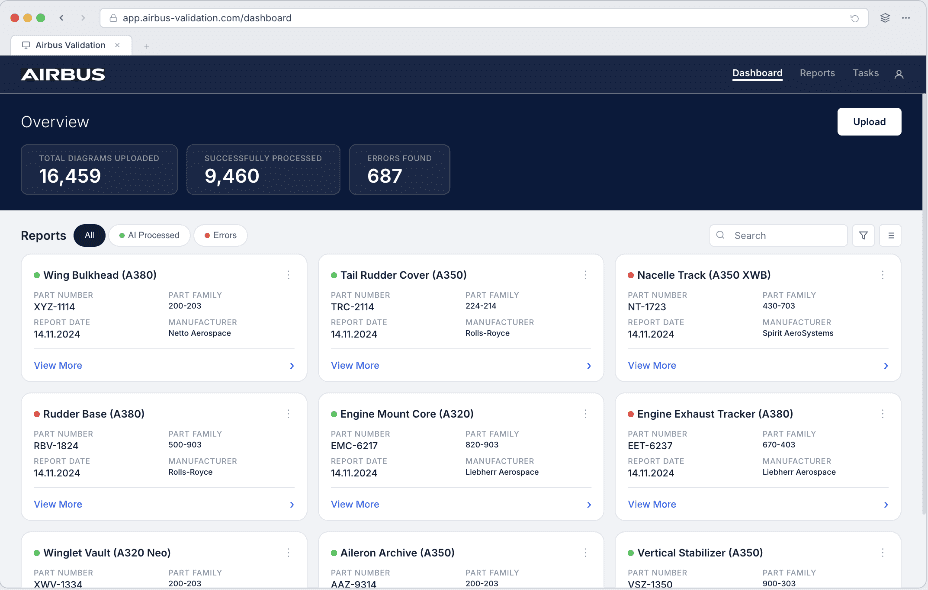
Task: Click the Overview heading
Action: [x=55, y=122]
